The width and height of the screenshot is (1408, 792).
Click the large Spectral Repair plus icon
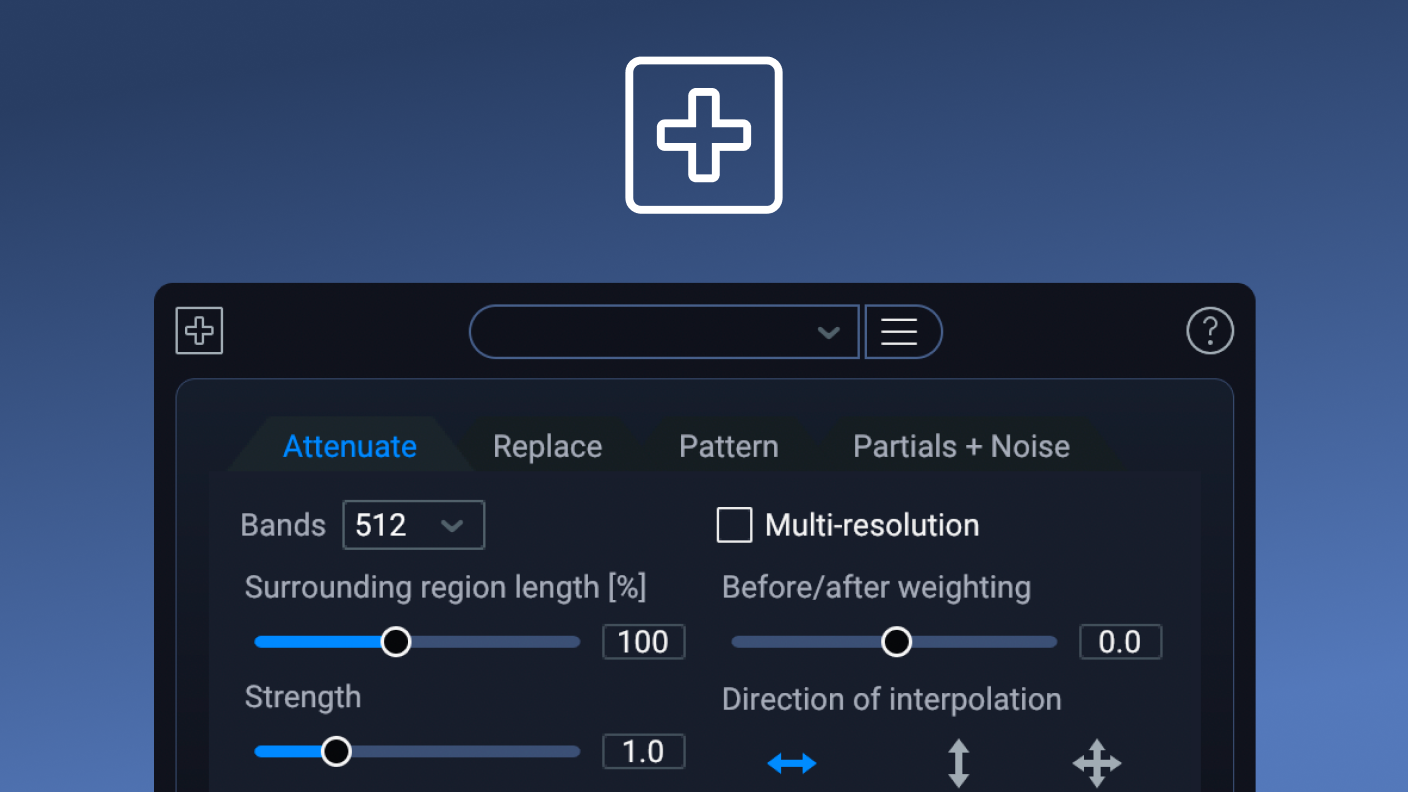[703, 135]
